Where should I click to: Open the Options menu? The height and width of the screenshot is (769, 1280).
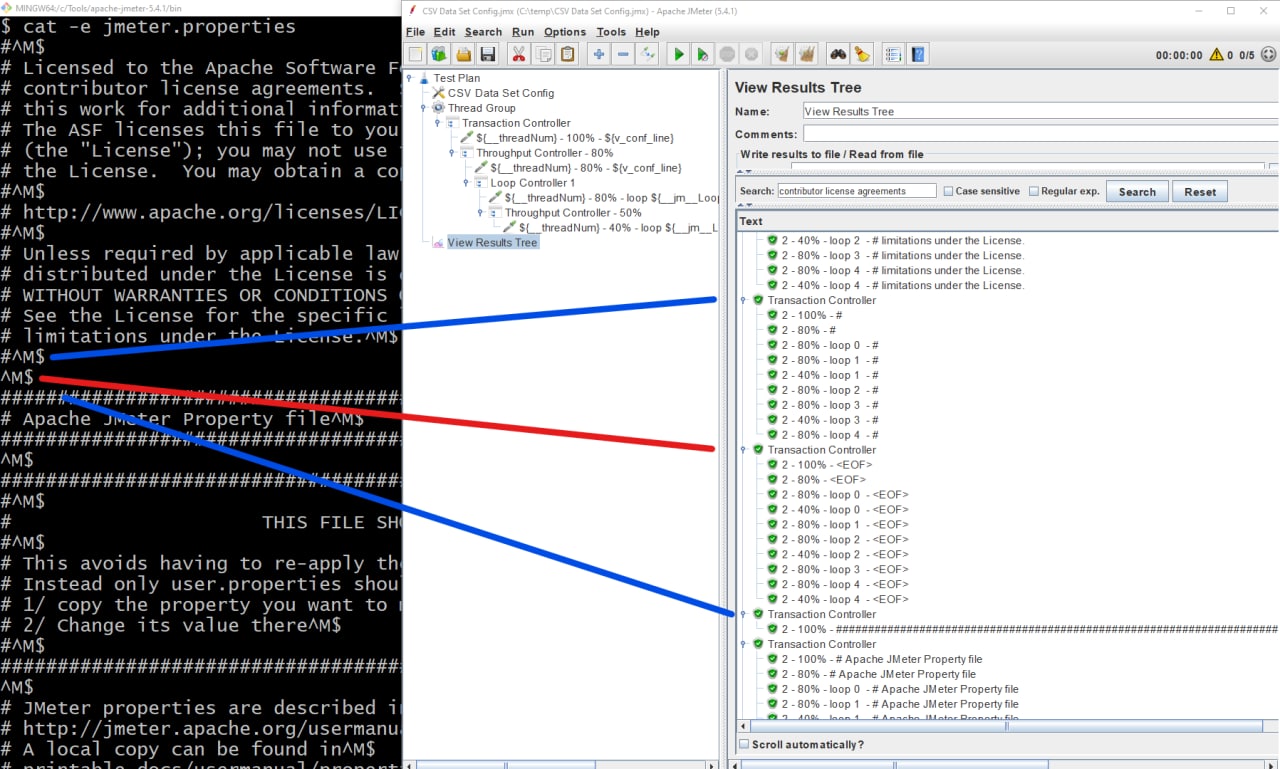(x=565, y=32)
